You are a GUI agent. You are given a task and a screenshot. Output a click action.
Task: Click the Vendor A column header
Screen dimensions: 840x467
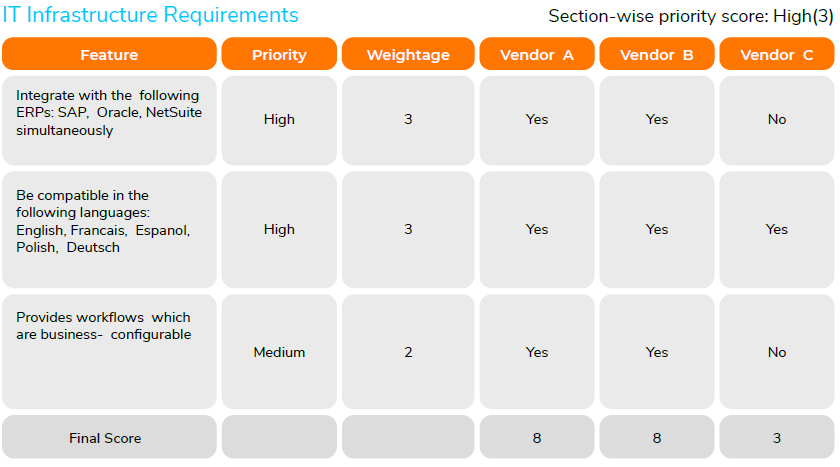click(537, 55)
